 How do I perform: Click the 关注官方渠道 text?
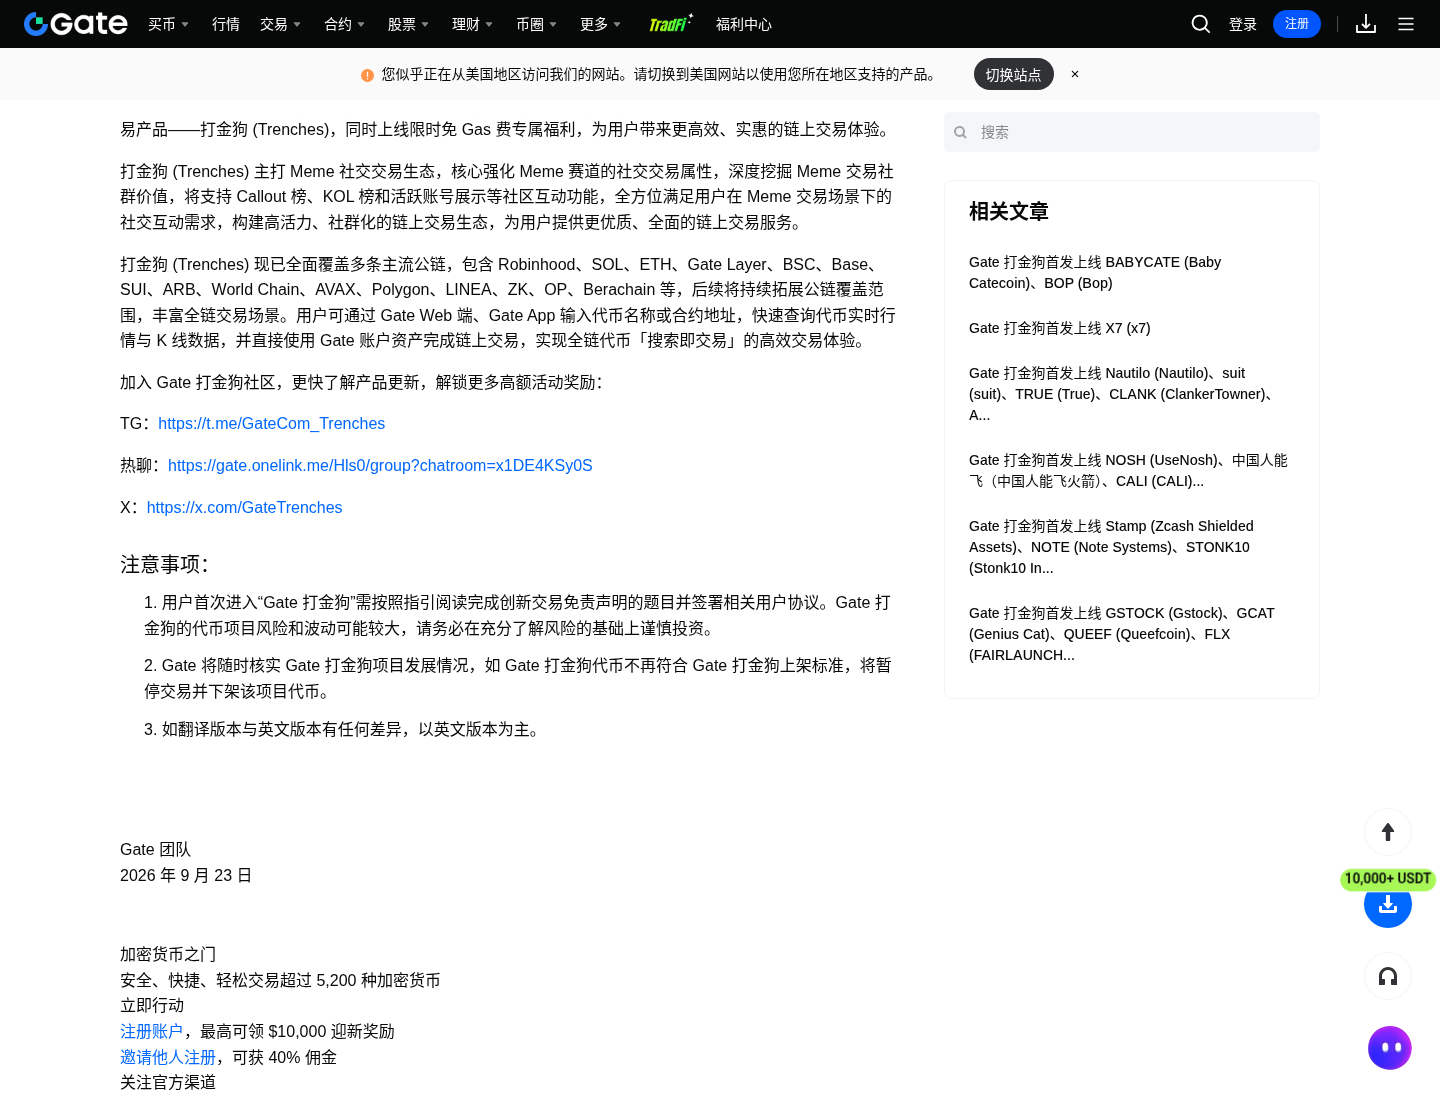[x=168, y=1083]
